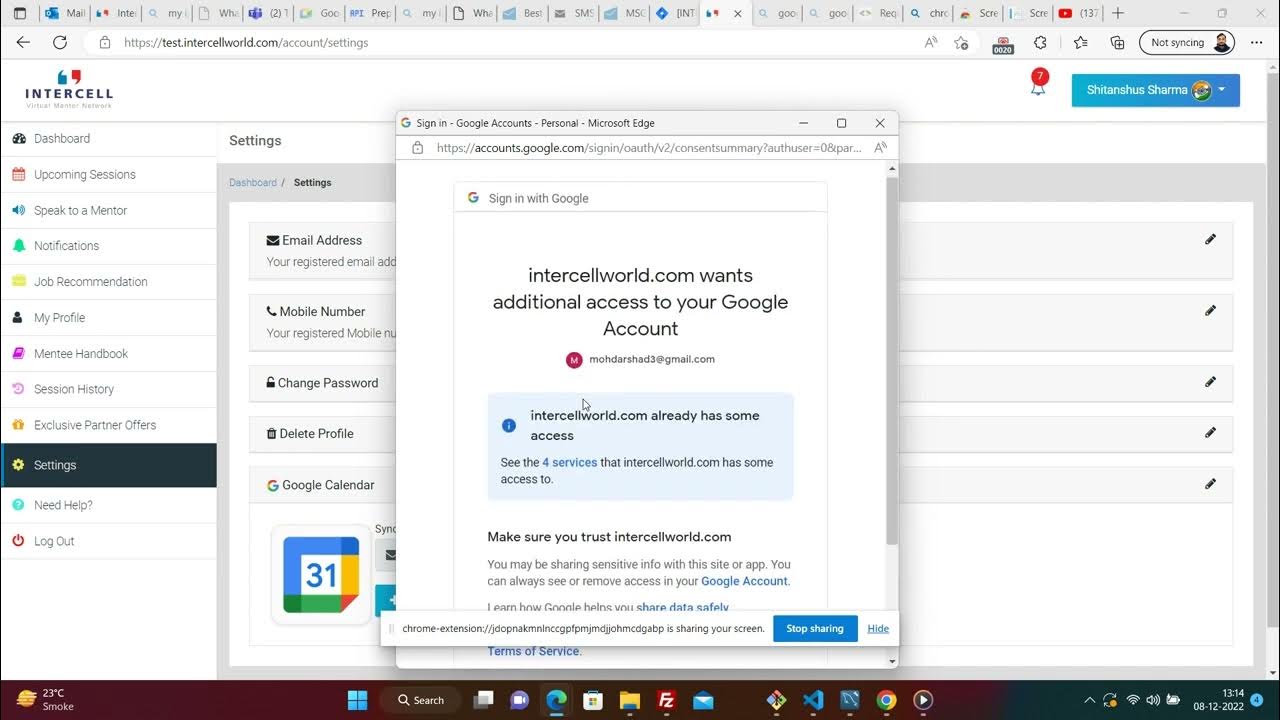Image resolution: width=1280 pixels, height=720 pixels.
Task: Open a new browser tab with plus
Action: (x=1118, y=13)
